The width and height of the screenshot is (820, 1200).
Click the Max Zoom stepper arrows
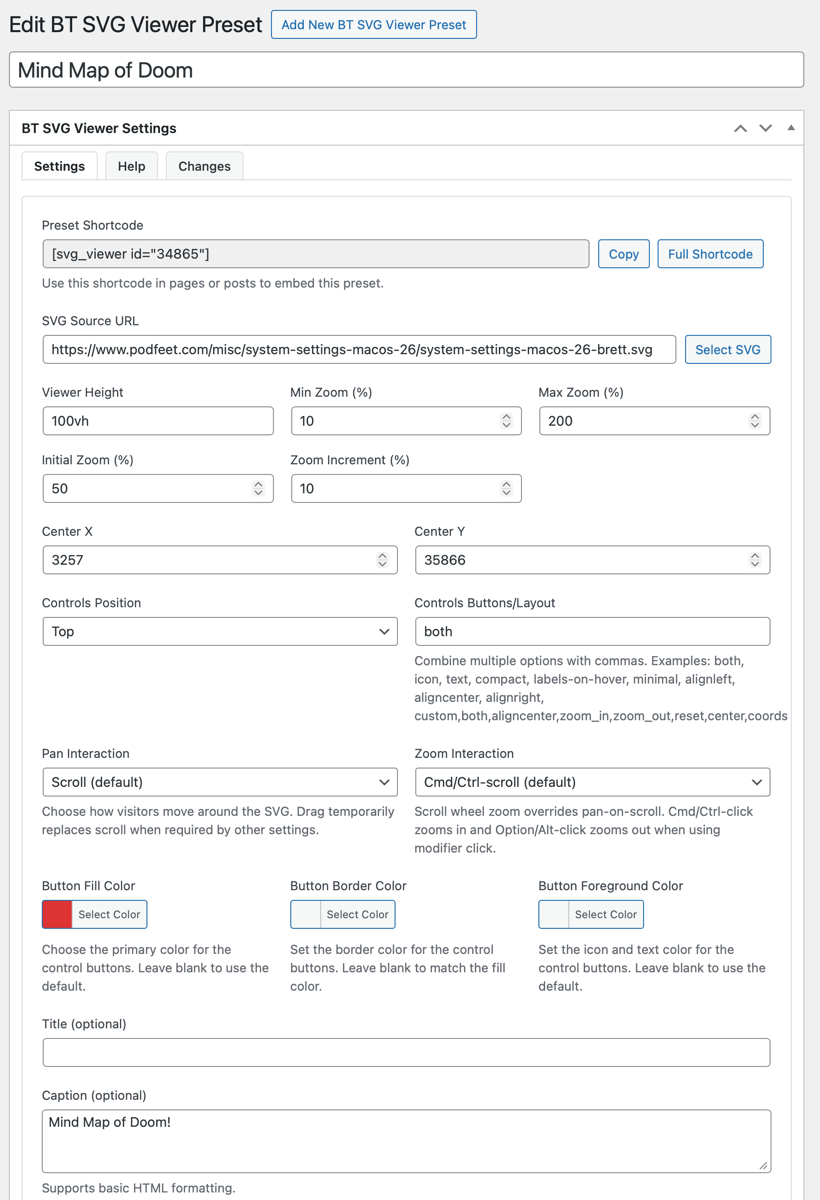click(755, 421)
